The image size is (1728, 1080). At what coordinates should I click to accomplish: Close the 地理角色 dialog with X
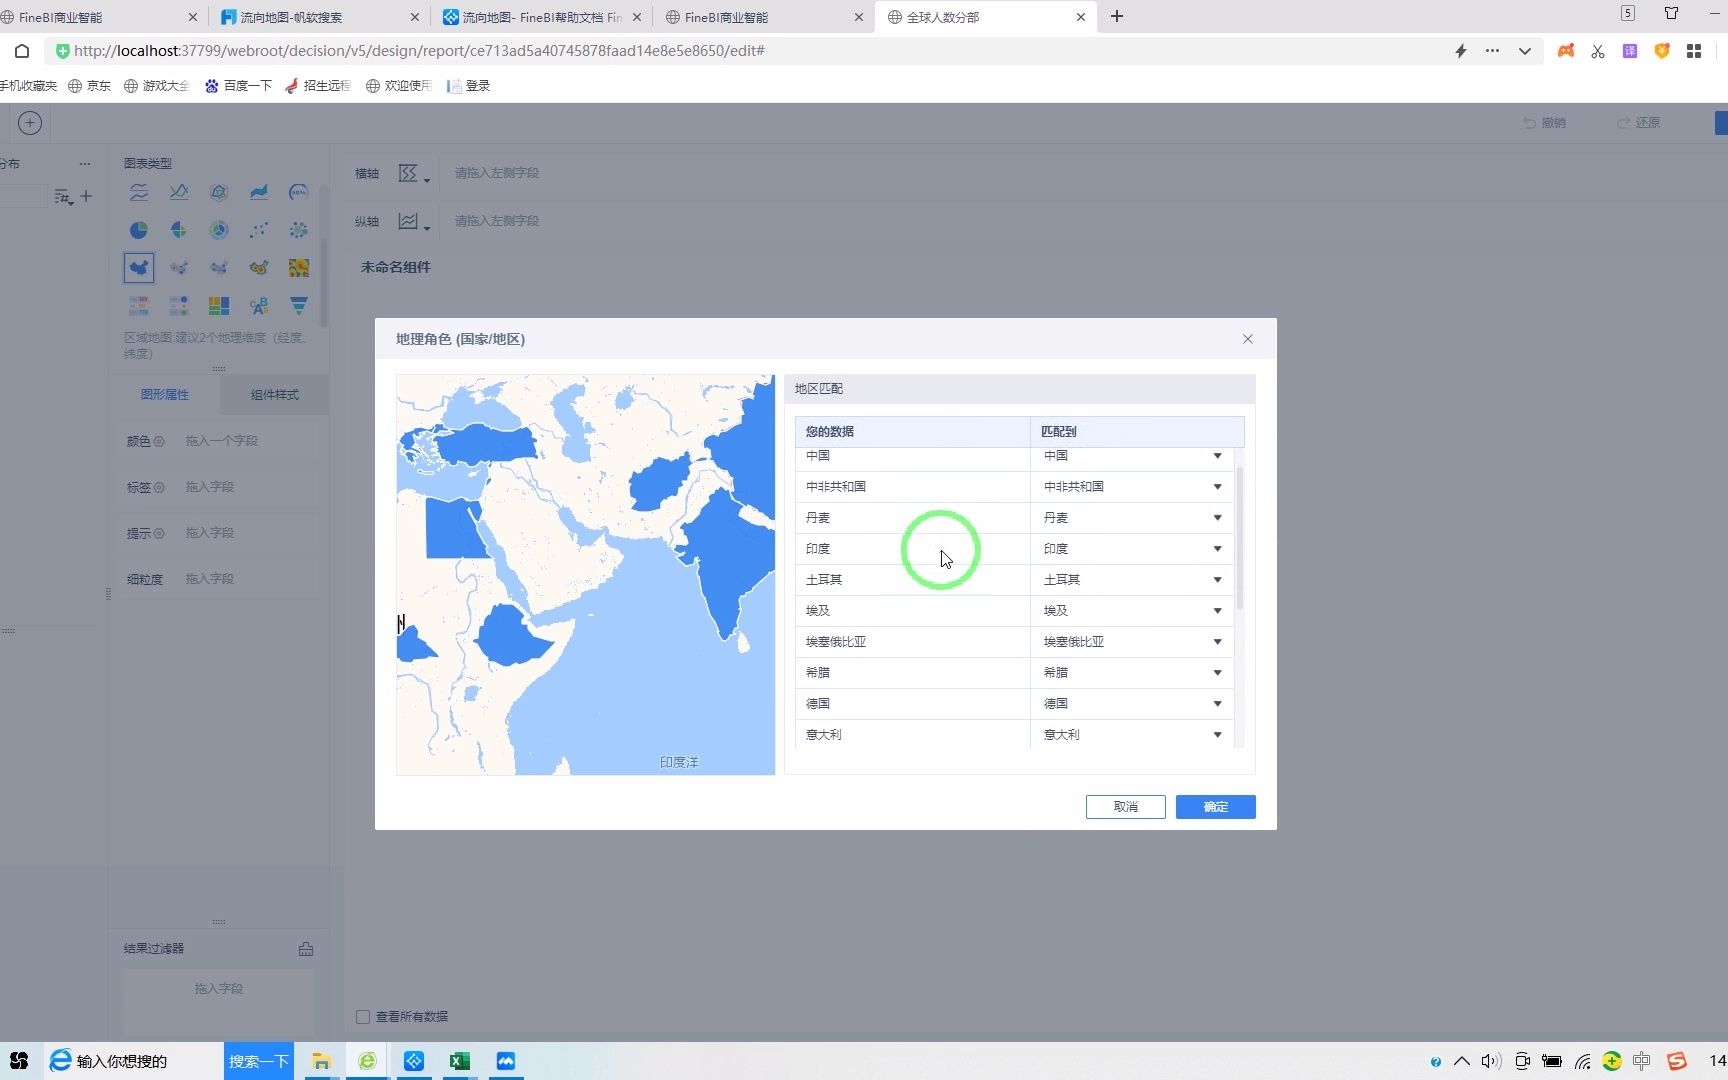pyautogui.click(x=1248, y=339)
